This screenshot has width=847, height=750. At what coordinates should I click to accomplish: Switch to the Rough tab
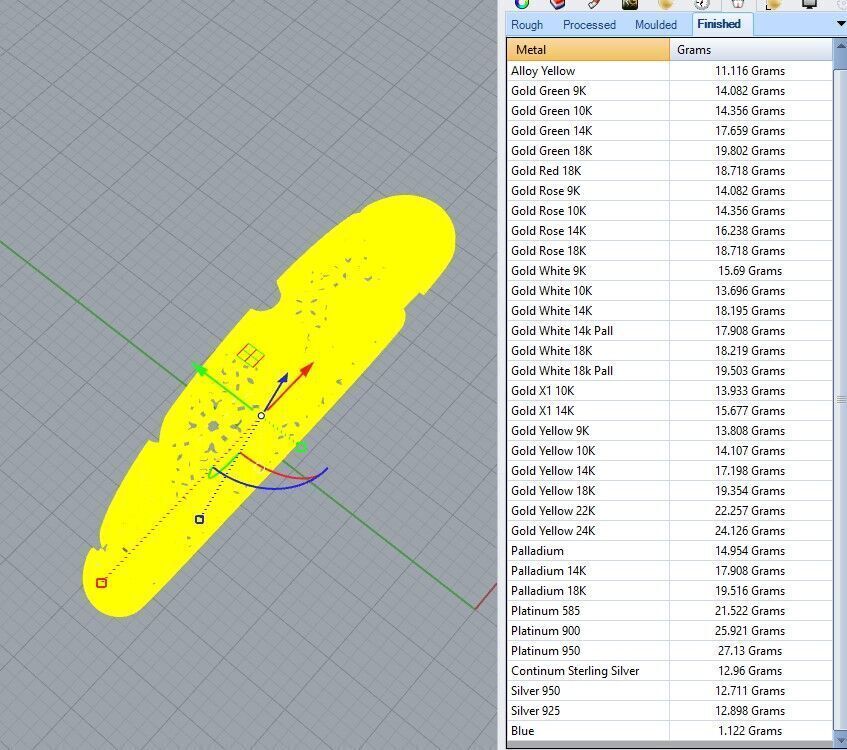click(x=527, y=25)
